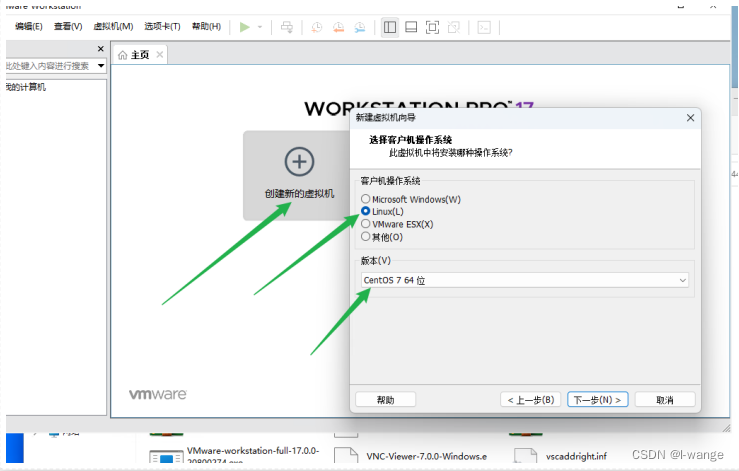Viewport: 739px width, 471px height.
Task: Click the green power-on play icon
Action: (x=245, y=27)
